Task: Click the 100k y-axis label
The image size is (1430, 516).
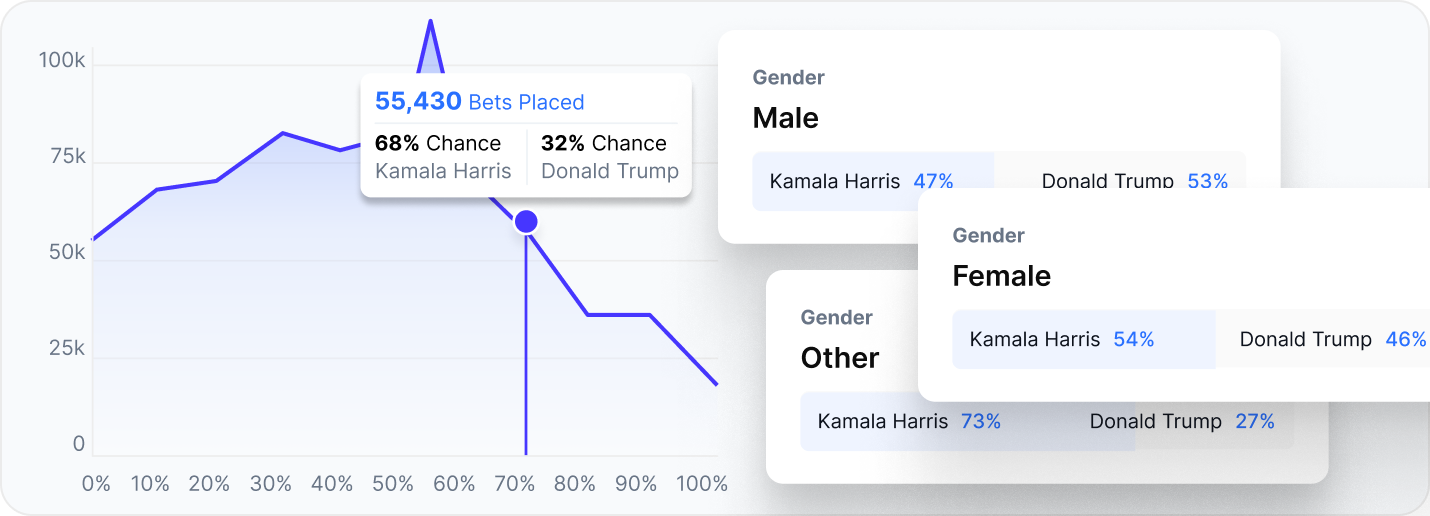Action: (x=62, y=61)
